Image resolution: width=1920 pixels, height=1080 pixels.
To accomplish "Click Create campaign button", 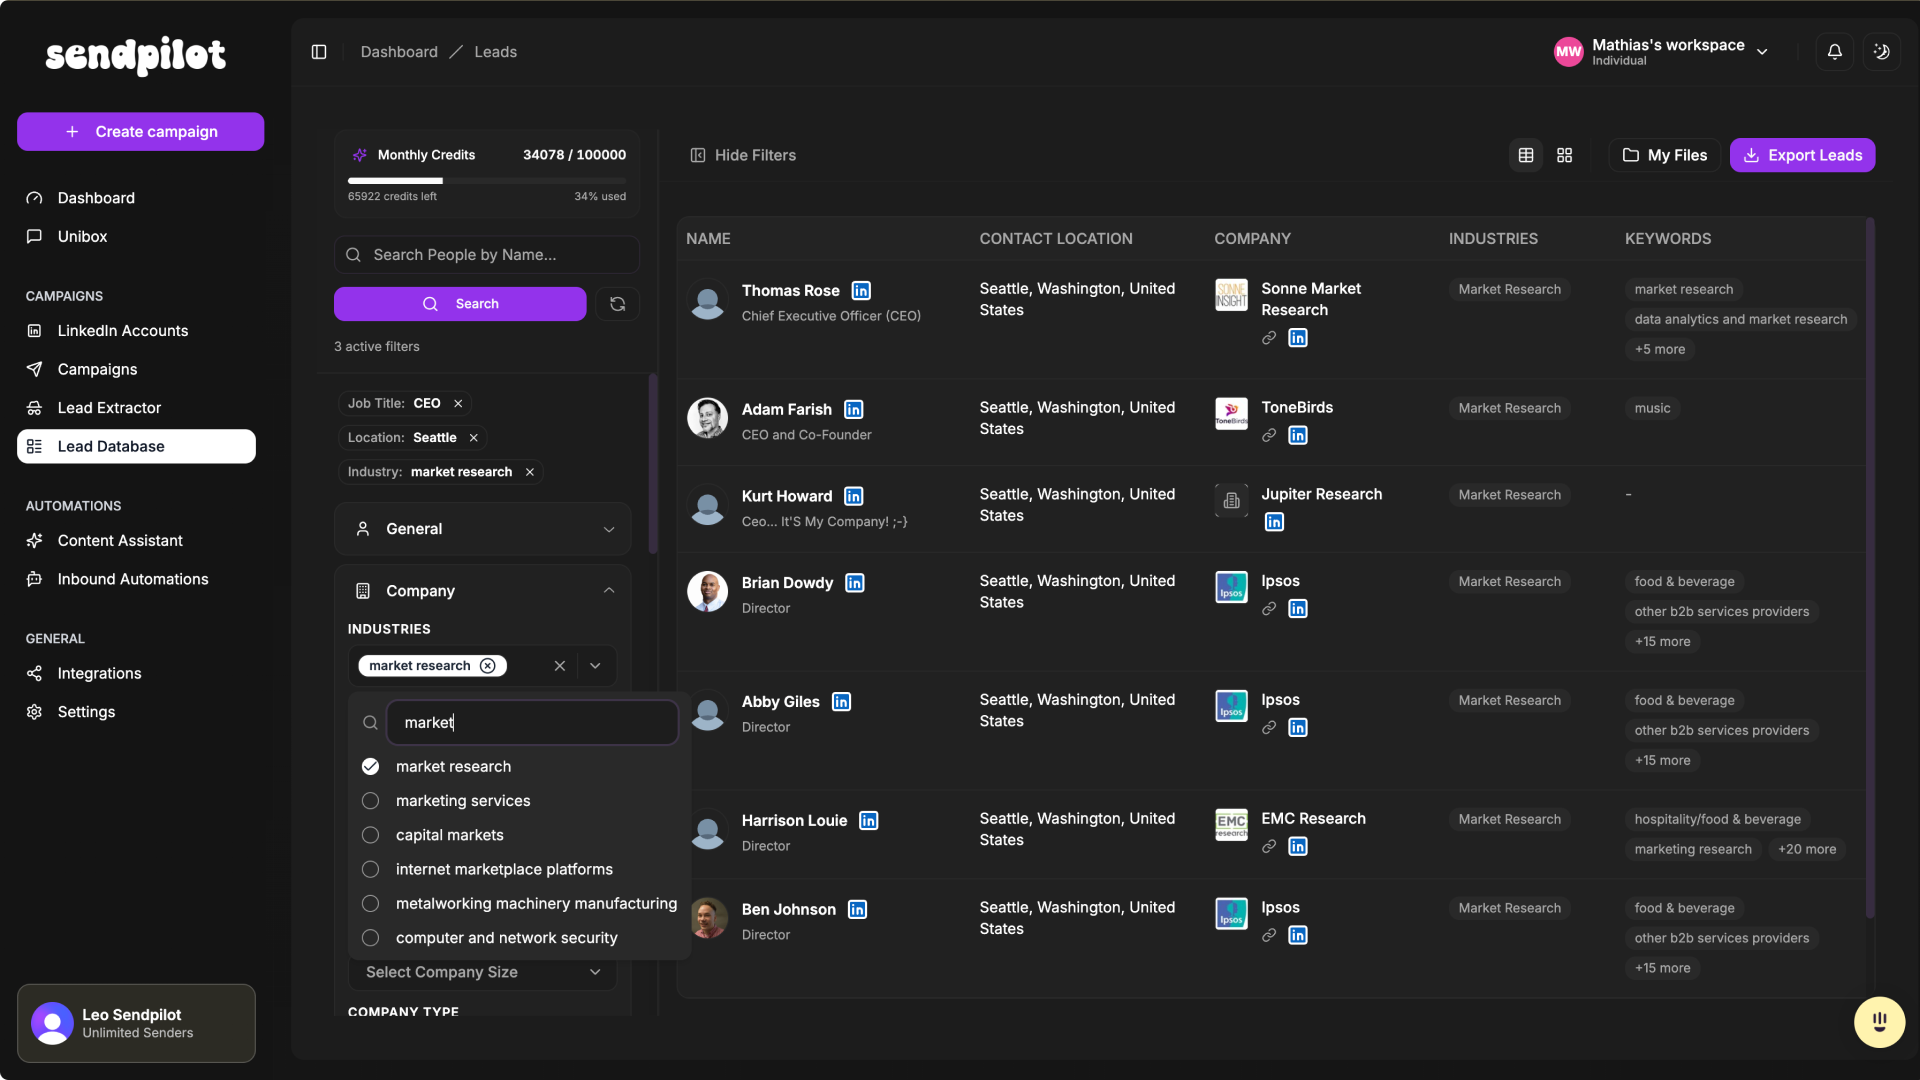I will [x=141, y=132].
